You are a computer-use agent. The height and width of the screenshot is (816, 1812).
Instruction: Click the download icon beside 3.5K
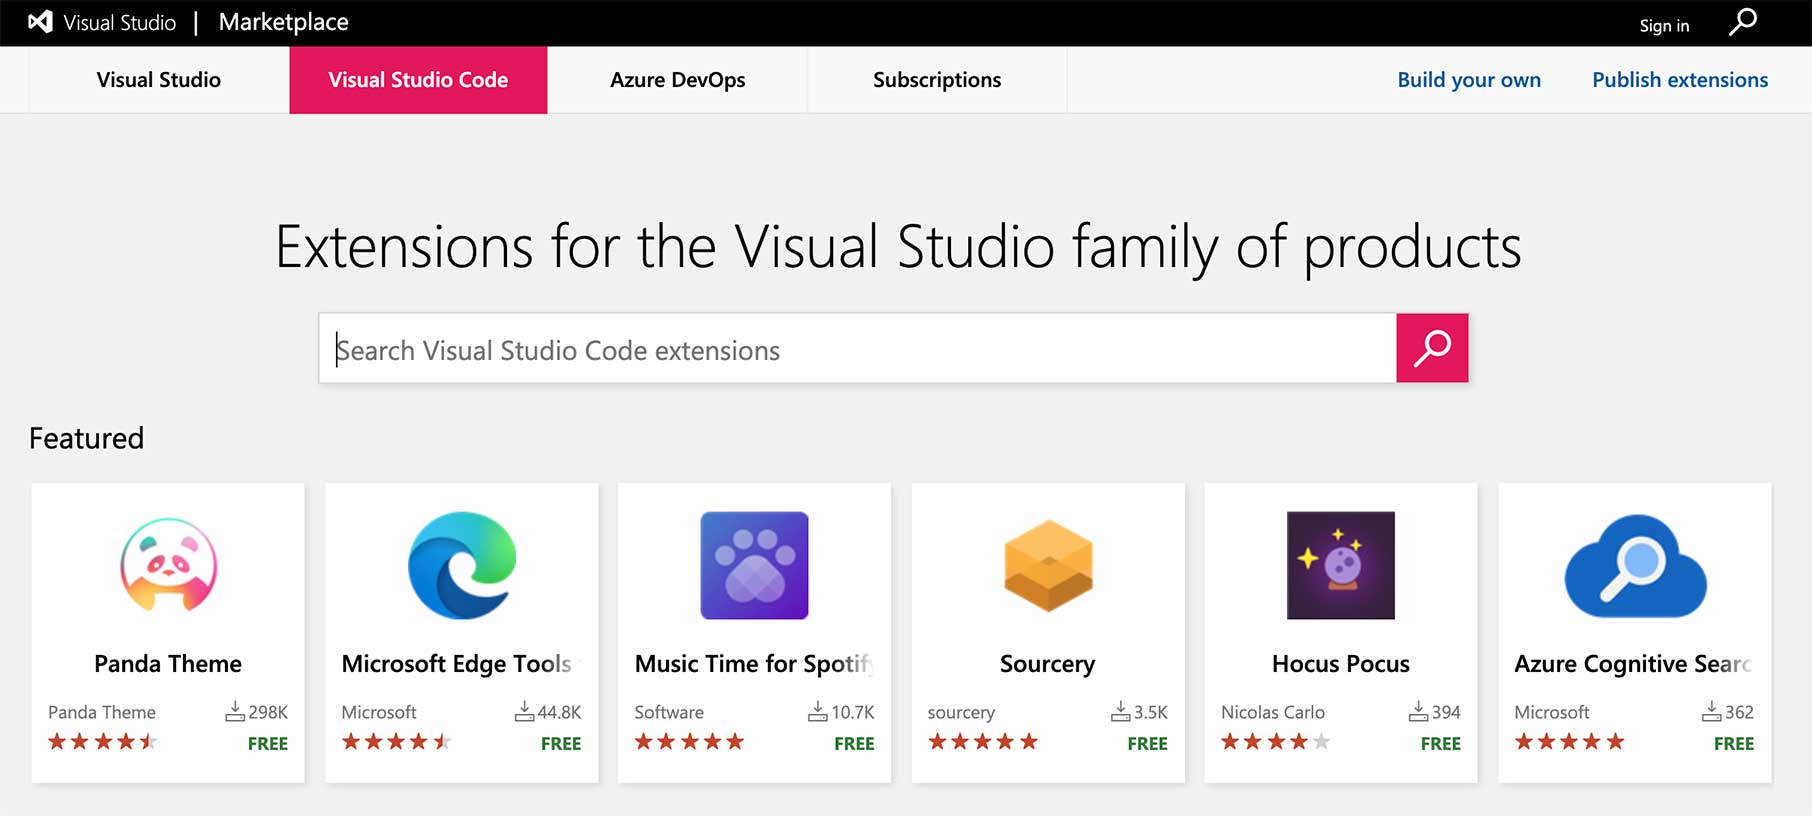pos(1121,712)
